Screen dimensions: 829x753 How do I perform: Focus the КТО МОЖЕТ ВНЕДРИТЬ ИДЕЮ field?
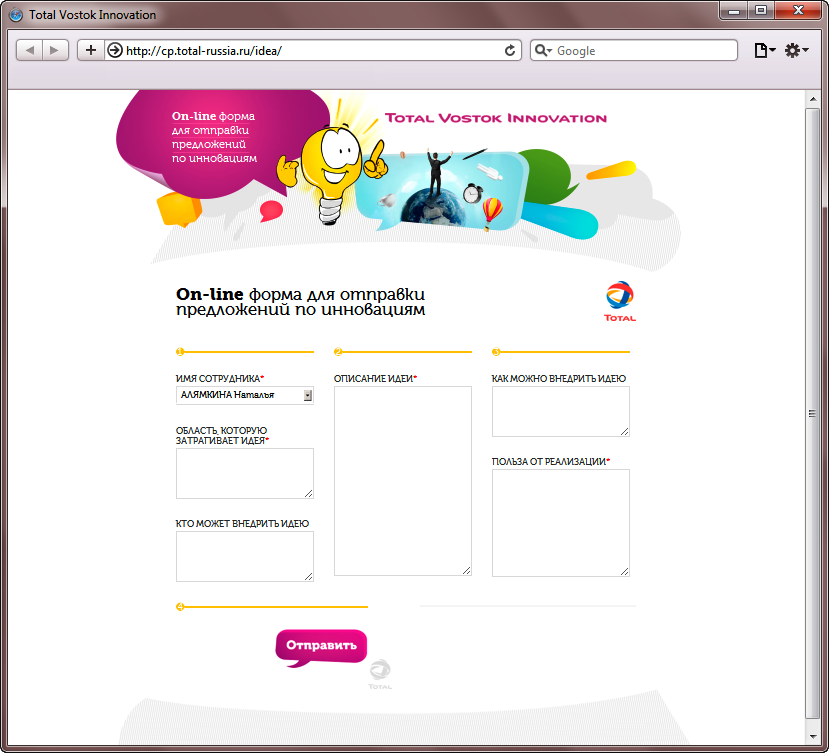(x=245, y=556)
